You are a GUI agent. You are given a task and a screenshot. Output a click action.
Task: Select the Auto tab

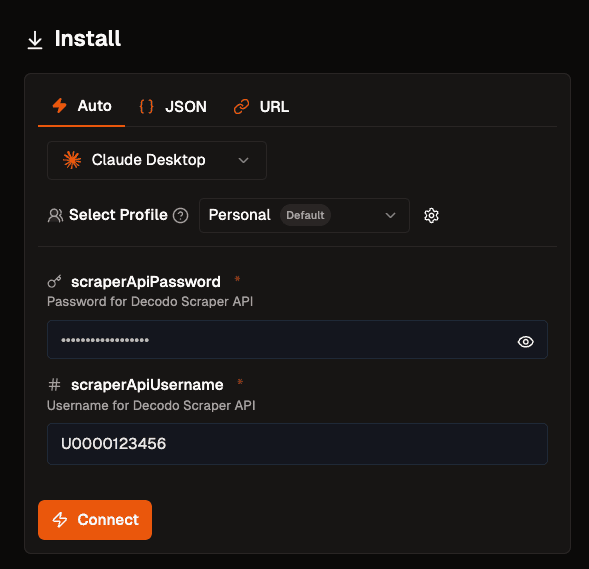(x=82, y=106)
